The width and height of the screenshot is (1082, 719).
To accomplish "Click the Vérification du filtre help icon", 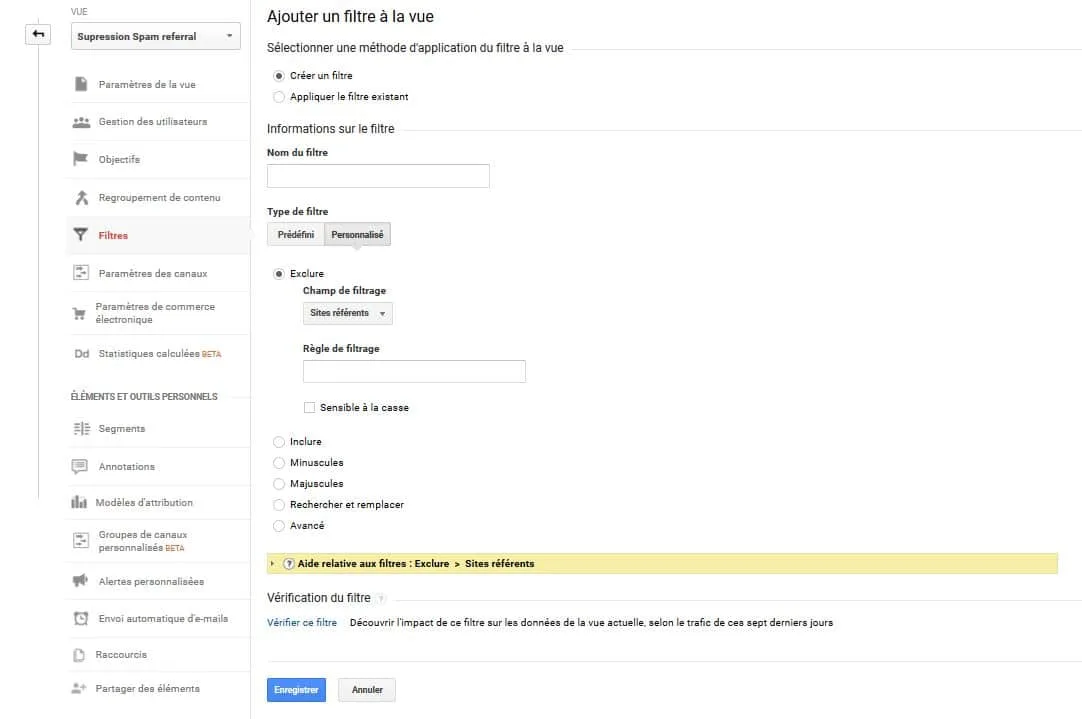I will [381, 598].
